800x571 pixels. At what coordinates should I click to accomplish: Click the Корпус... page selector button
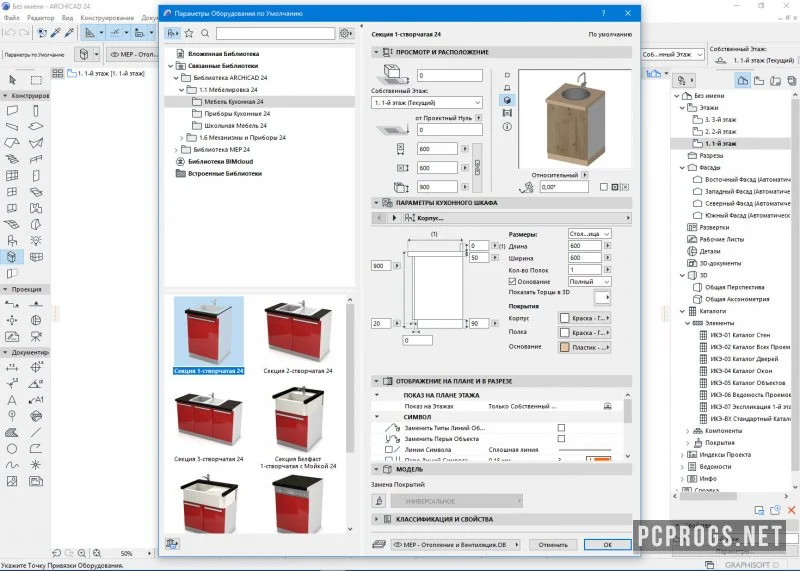(516, 218)
